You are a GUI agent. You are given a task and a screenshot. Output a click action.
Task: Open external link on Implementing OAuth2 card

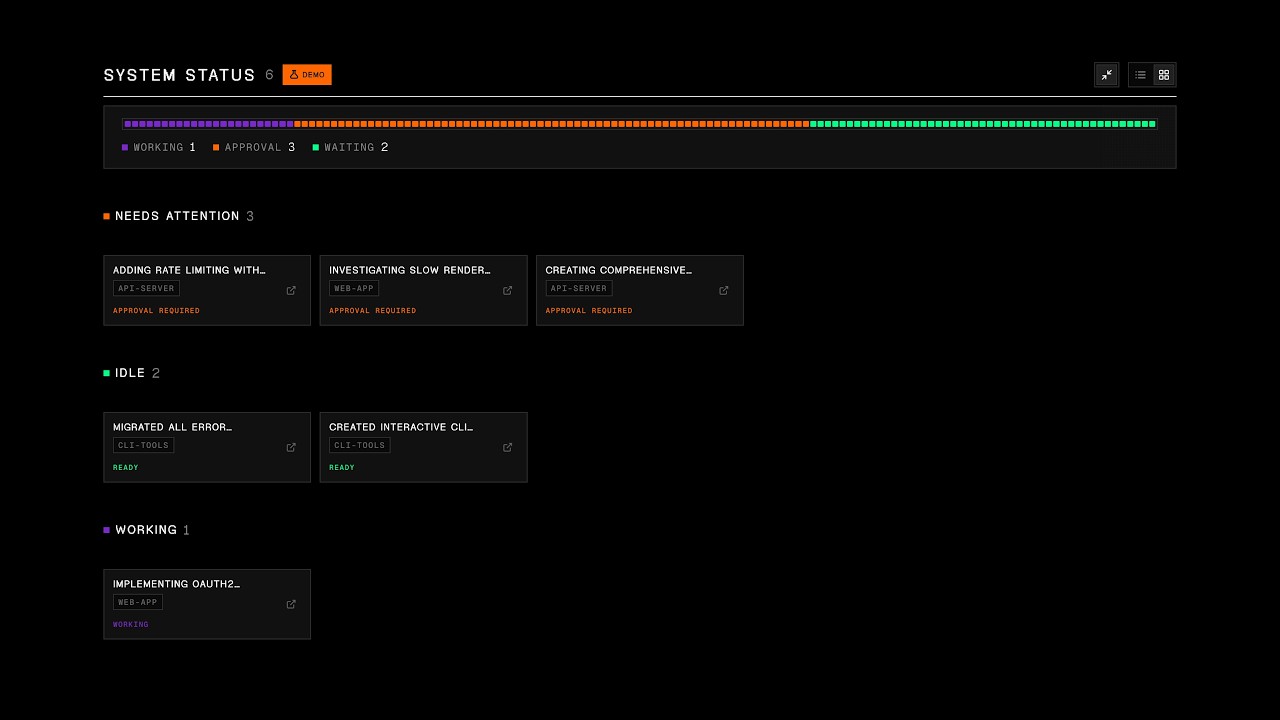pyautogui.click(x=291, y=605)
